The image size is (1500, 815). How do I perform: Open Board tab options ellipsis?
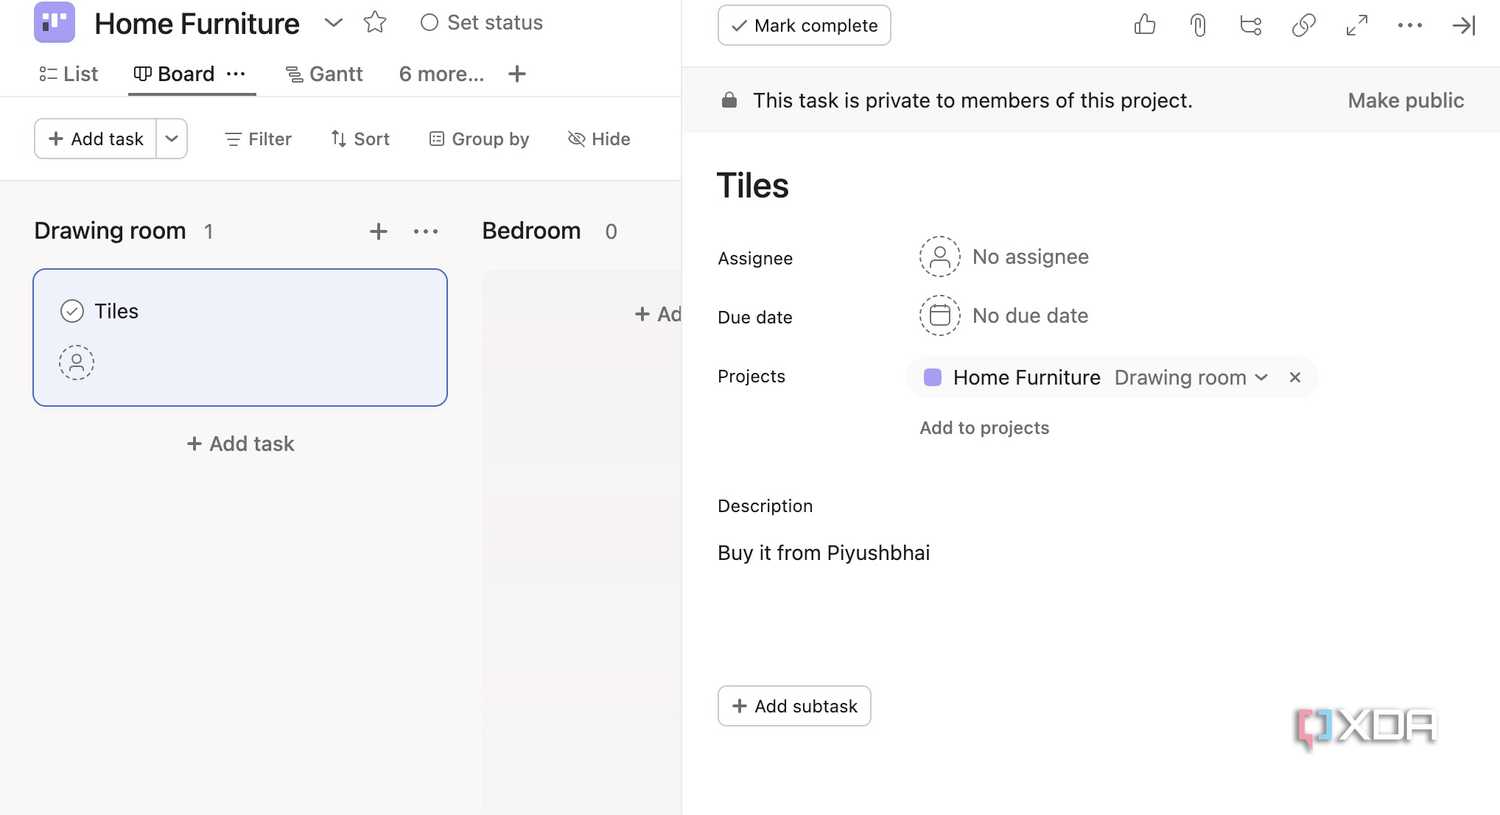coord(236,74)
